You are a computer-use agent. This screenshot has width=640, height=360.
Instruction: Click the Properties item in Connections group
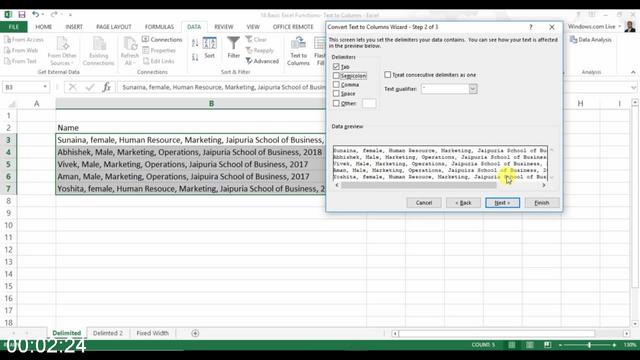159,50
